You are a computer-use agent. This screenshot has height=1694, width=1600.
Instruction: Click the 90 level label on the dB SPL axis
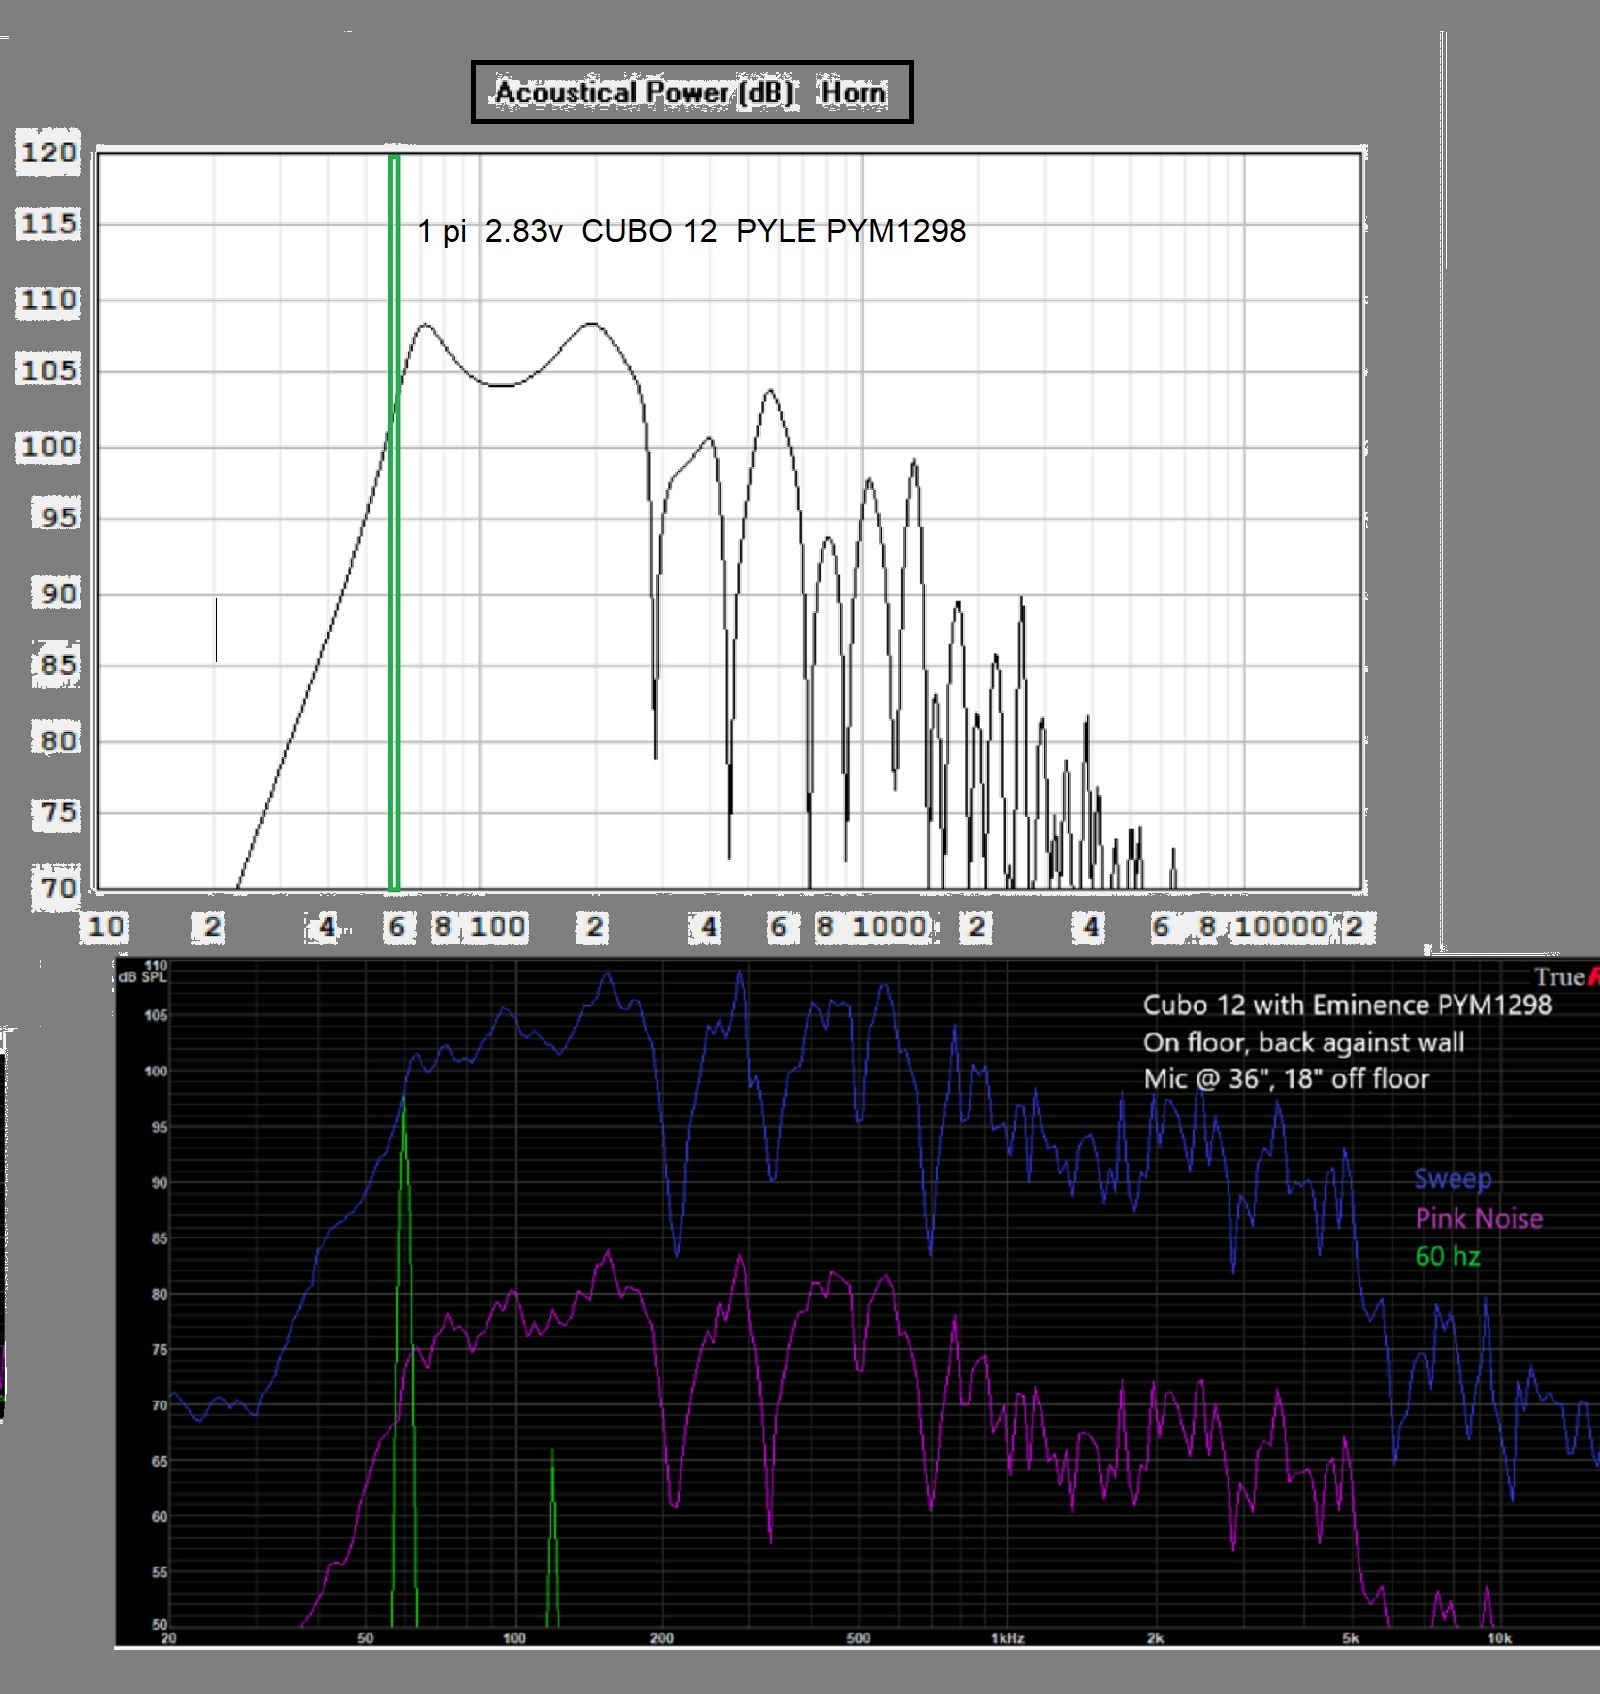point(159,1183)
